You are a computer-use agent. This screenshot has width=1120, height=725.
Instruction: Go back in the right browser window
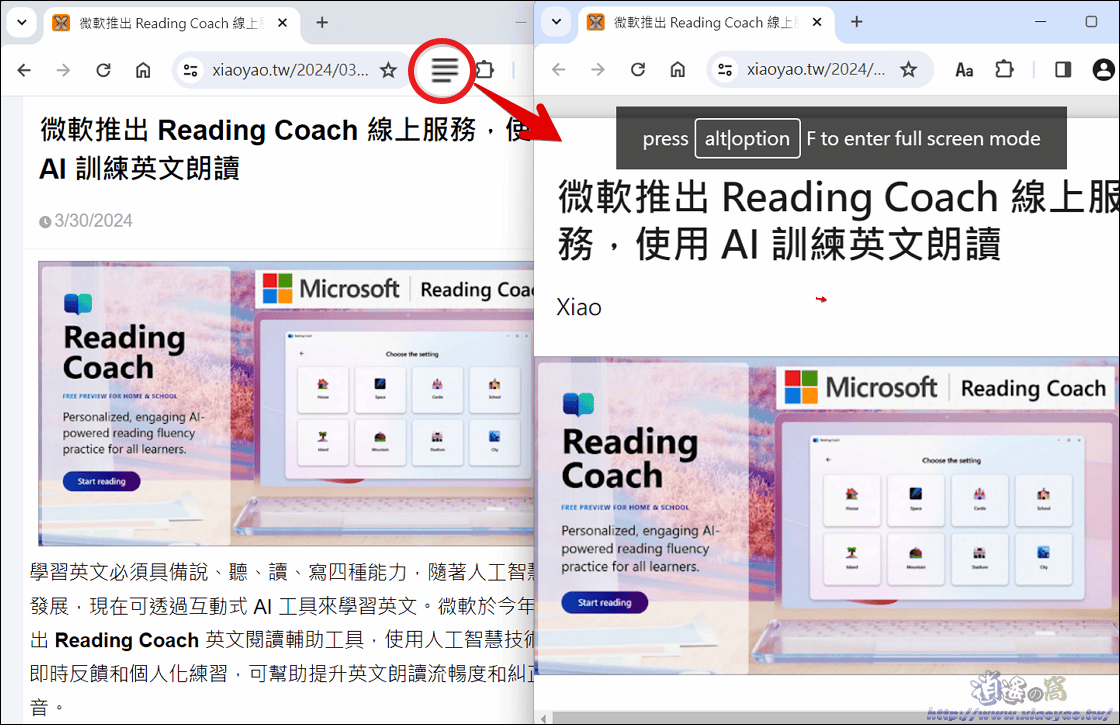coord(559,69)
